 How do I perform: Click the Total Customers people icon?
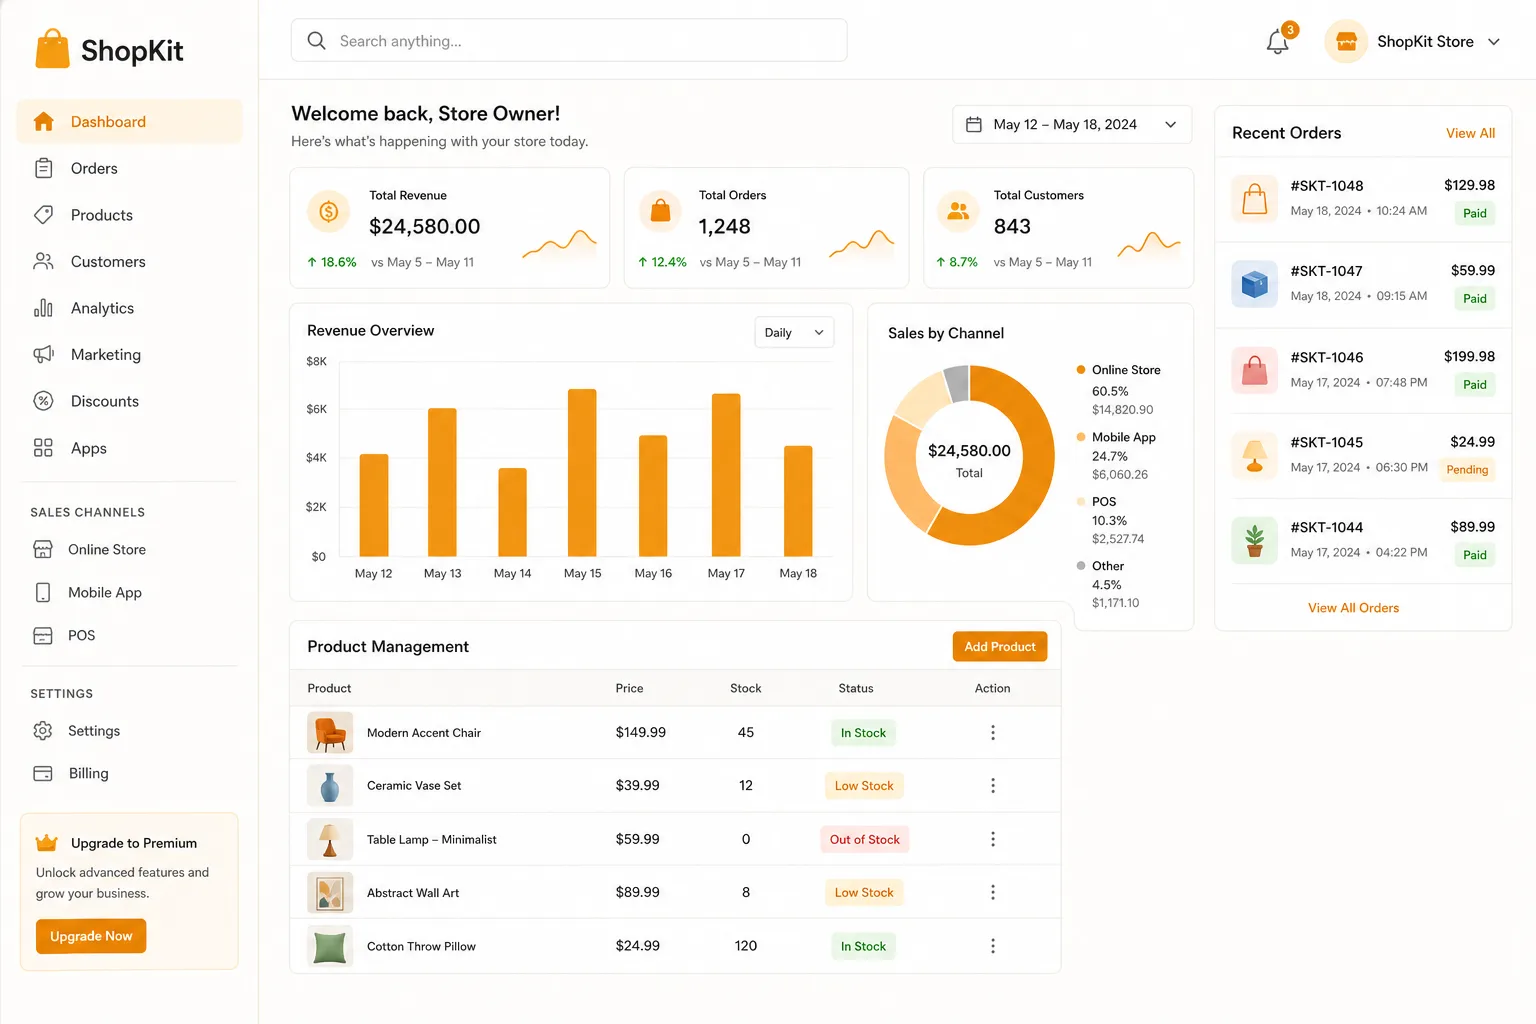(958, 211)
